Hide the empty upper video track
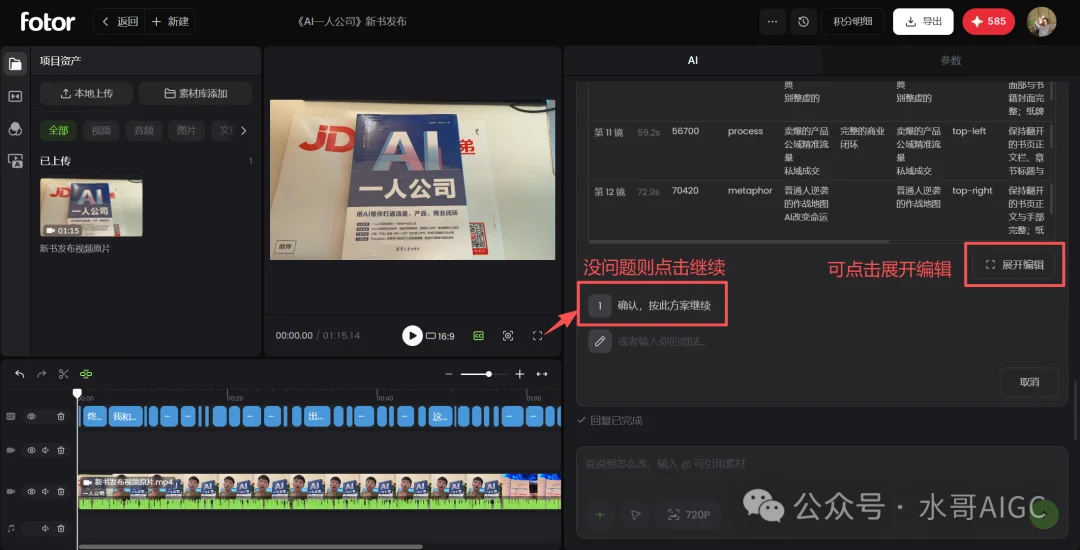Screen dimensions: 1080x550 pyautogui.click(x=31, y=450)
